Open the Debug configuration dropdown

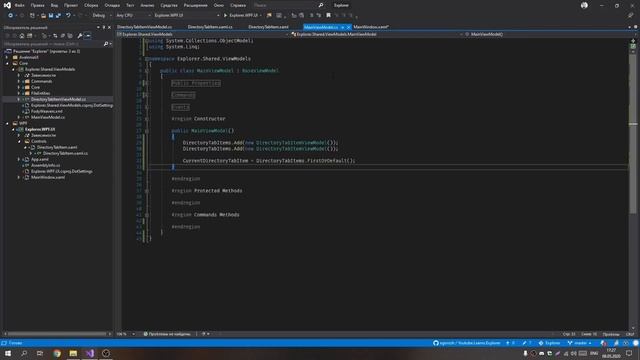tap(102, 16)
